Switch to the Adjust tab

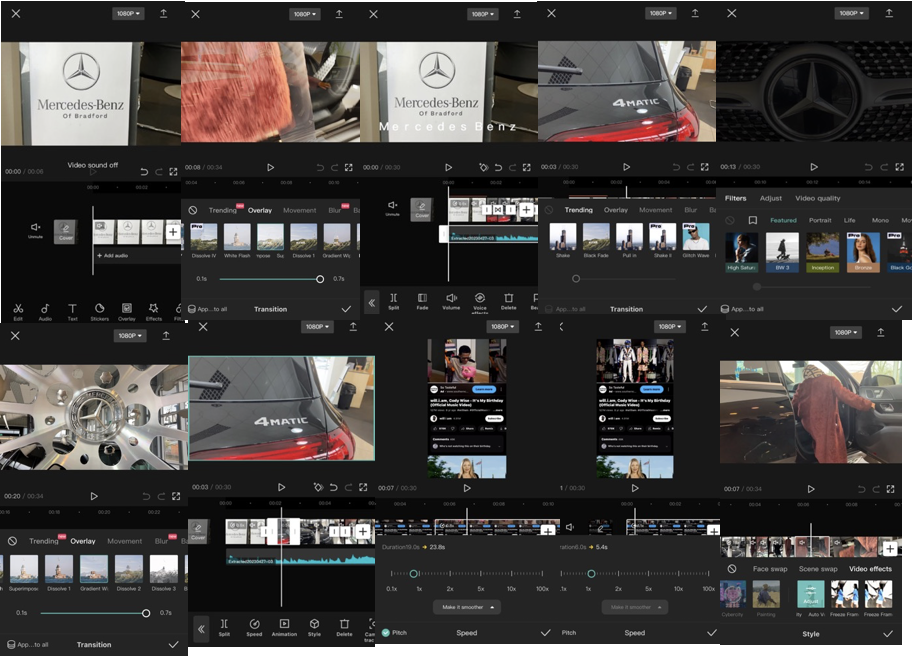[771, 198]
